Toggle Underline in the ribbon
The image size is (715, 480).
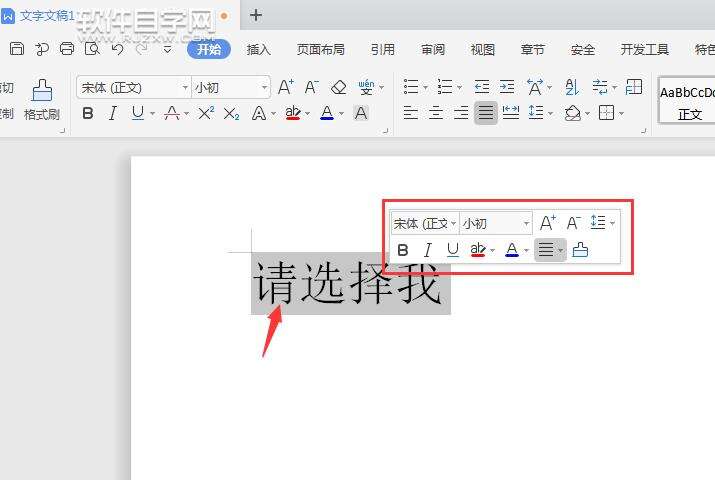pyautogui.click(x=138, y=113)
